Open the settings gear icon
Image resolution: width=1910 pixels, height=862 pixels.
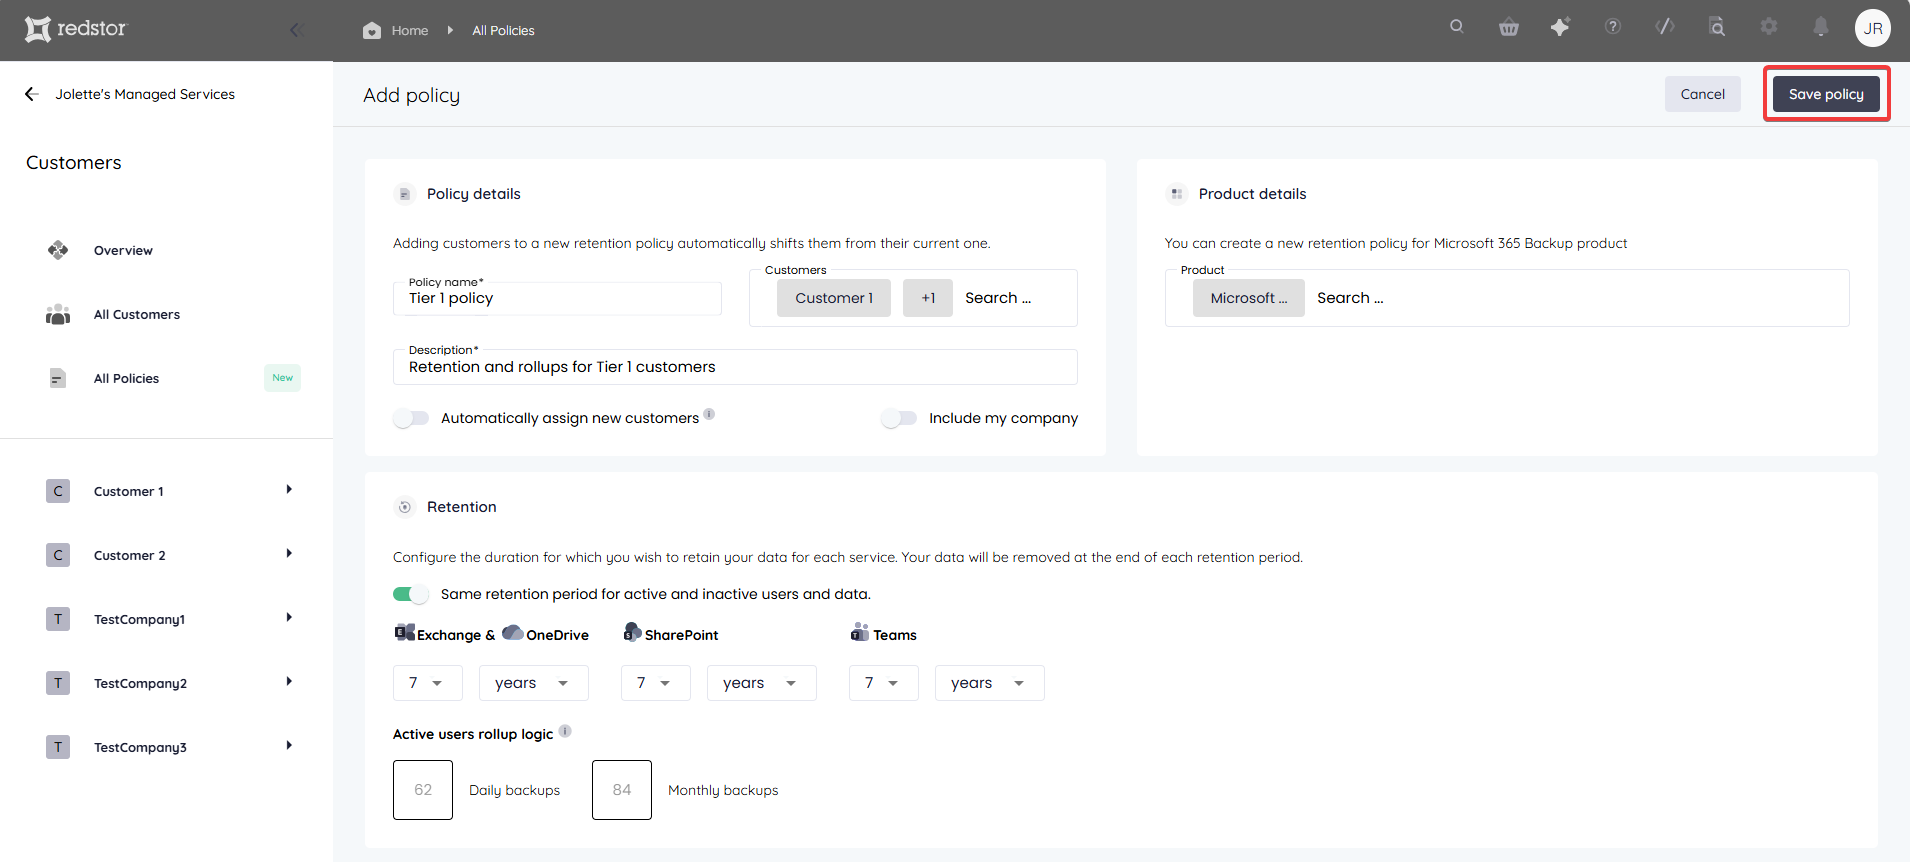[x=1769, y=27]
